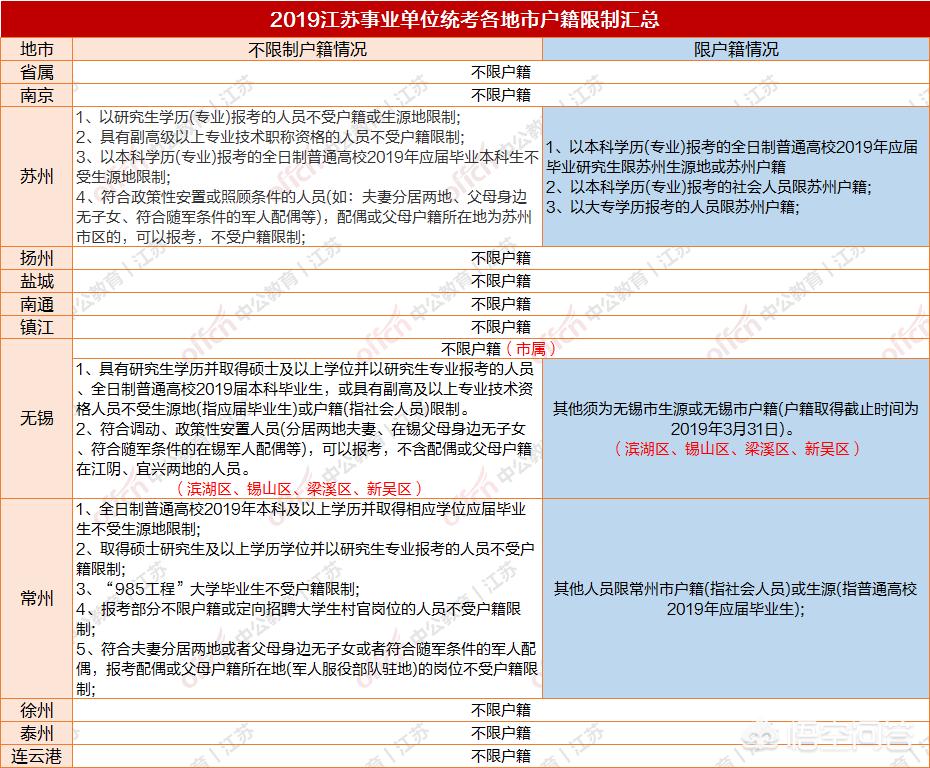Click the 连云港 row label
Viewport: 930px width, 768px height.
[37, 756]
